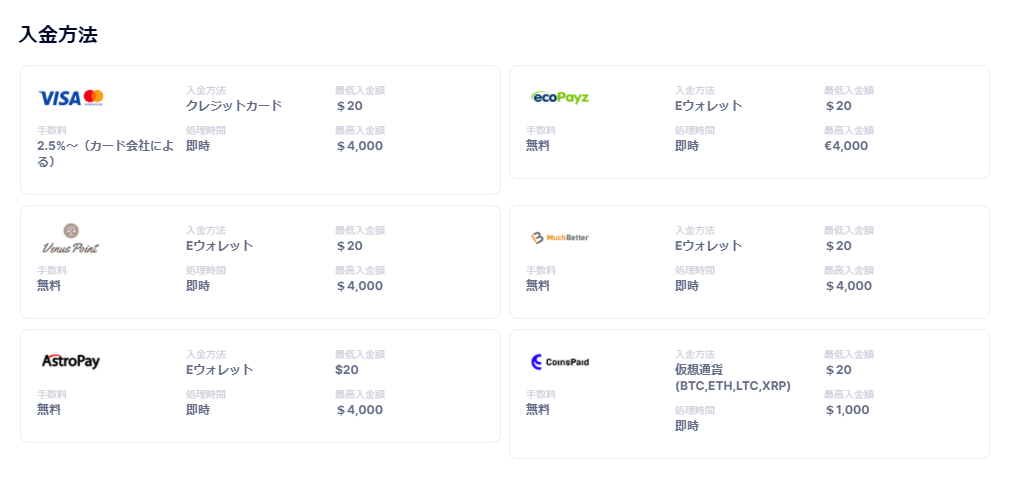Click 無料 fee in the Venus Point card
Viewport: 1024px width, 492px height.
coord(49,286)
